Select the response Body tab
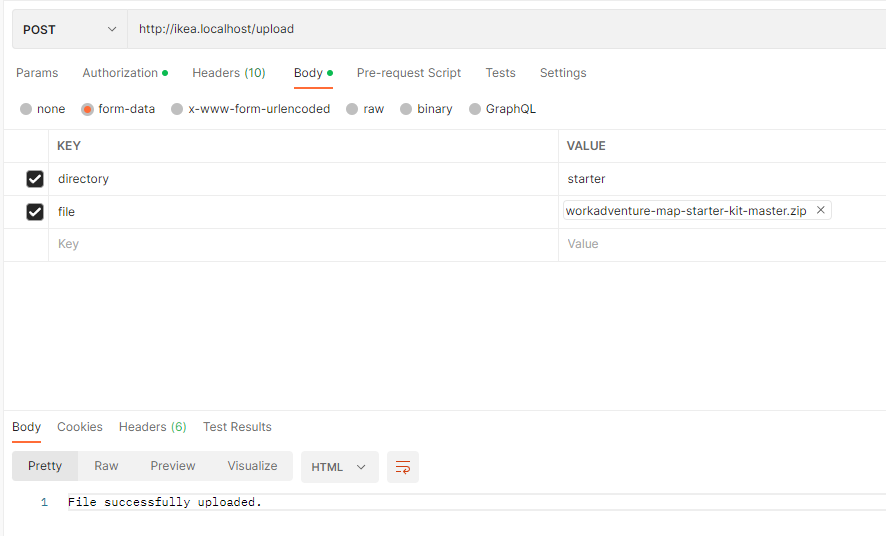886x536 pixels. click(27, 427)
